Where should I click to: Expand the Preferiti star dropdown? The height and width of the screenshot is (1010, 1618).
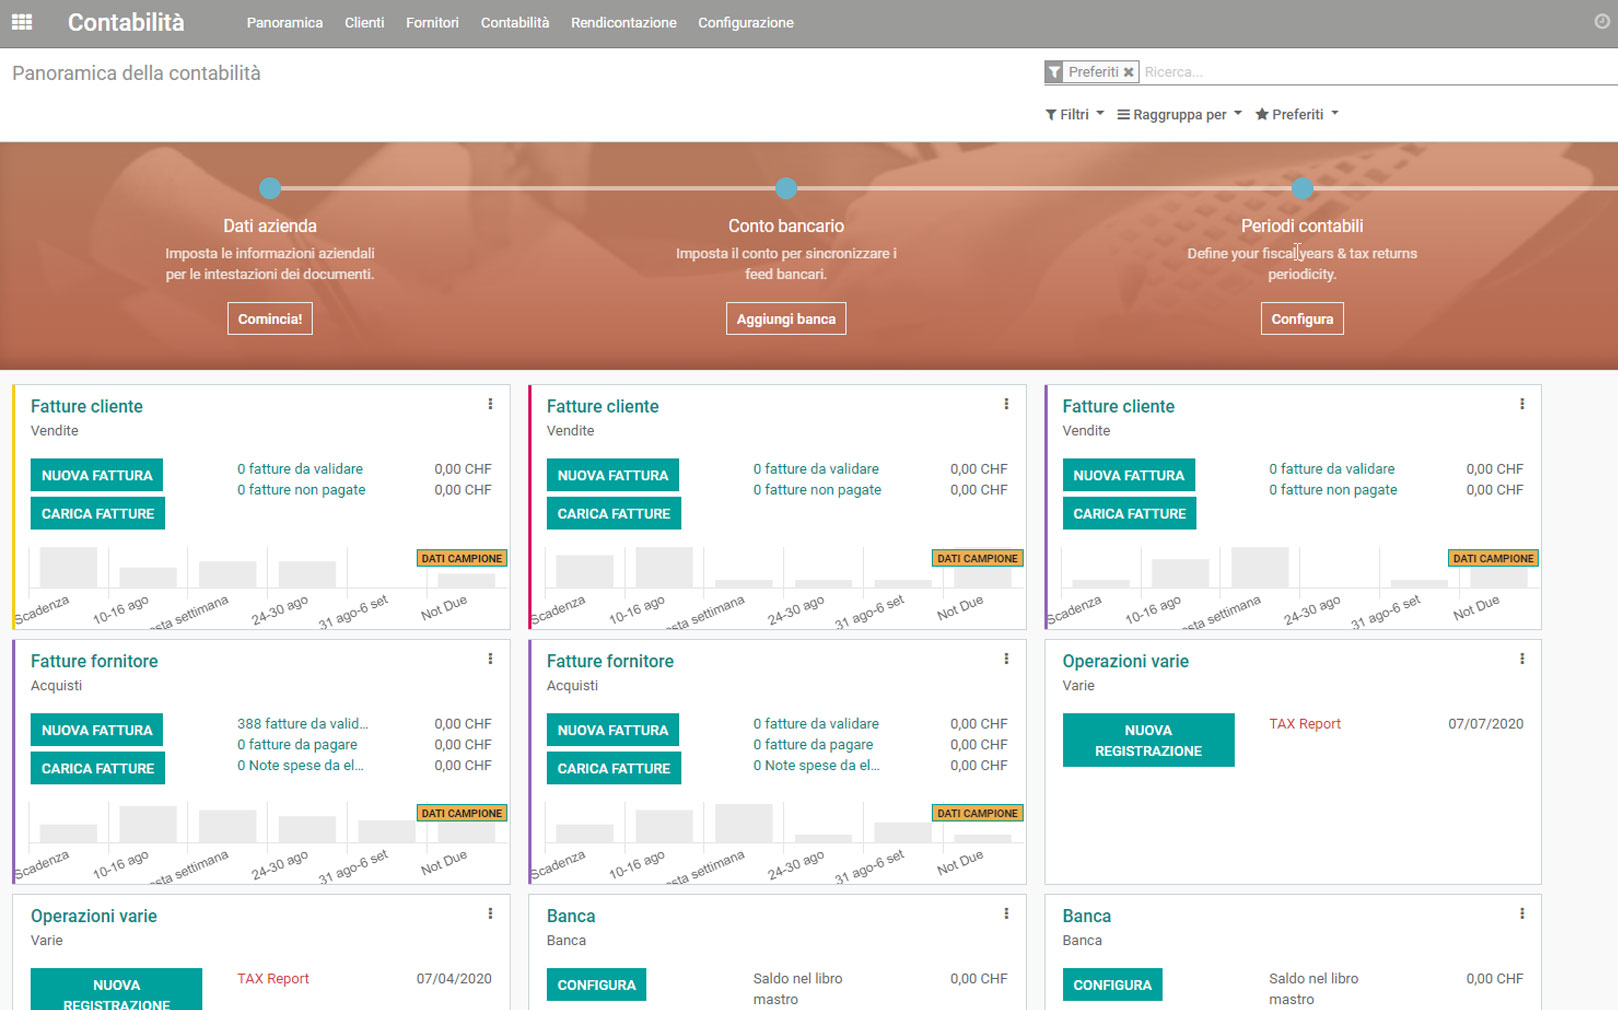(x=1297, y=114)
